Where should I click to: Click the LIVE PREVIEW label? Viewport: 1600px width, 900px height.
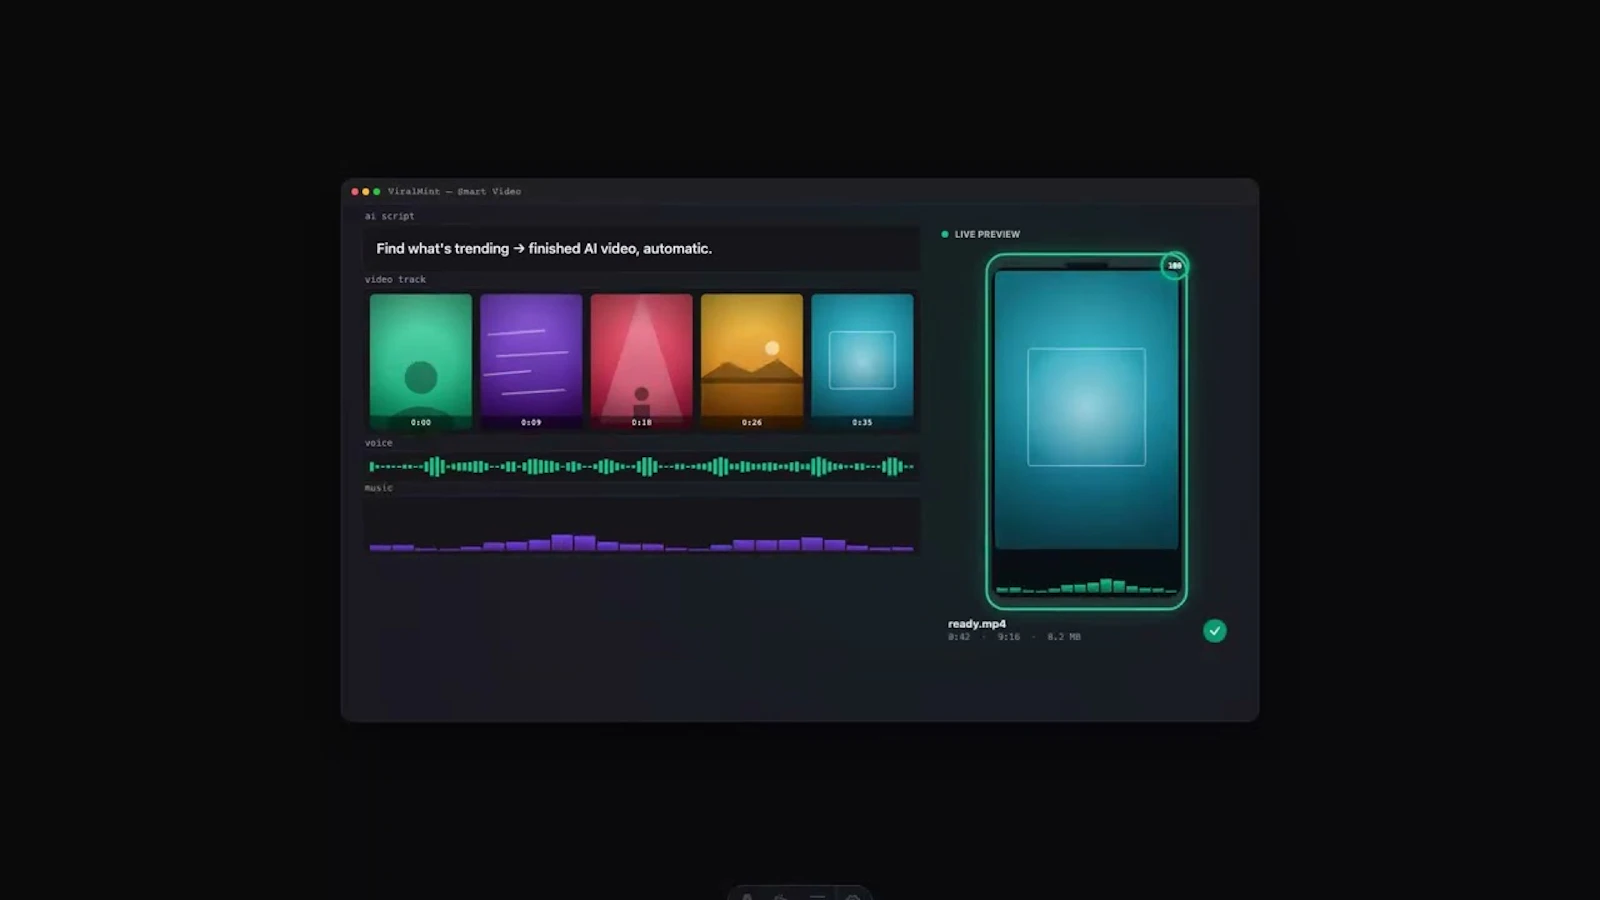(x=987, y=234)
